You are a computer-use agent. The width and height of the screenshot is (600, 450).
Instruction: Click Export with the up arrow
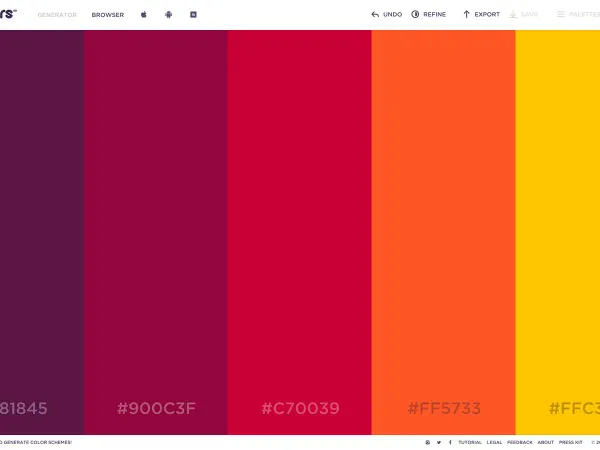pyautogui.click(x=481, y=15)
